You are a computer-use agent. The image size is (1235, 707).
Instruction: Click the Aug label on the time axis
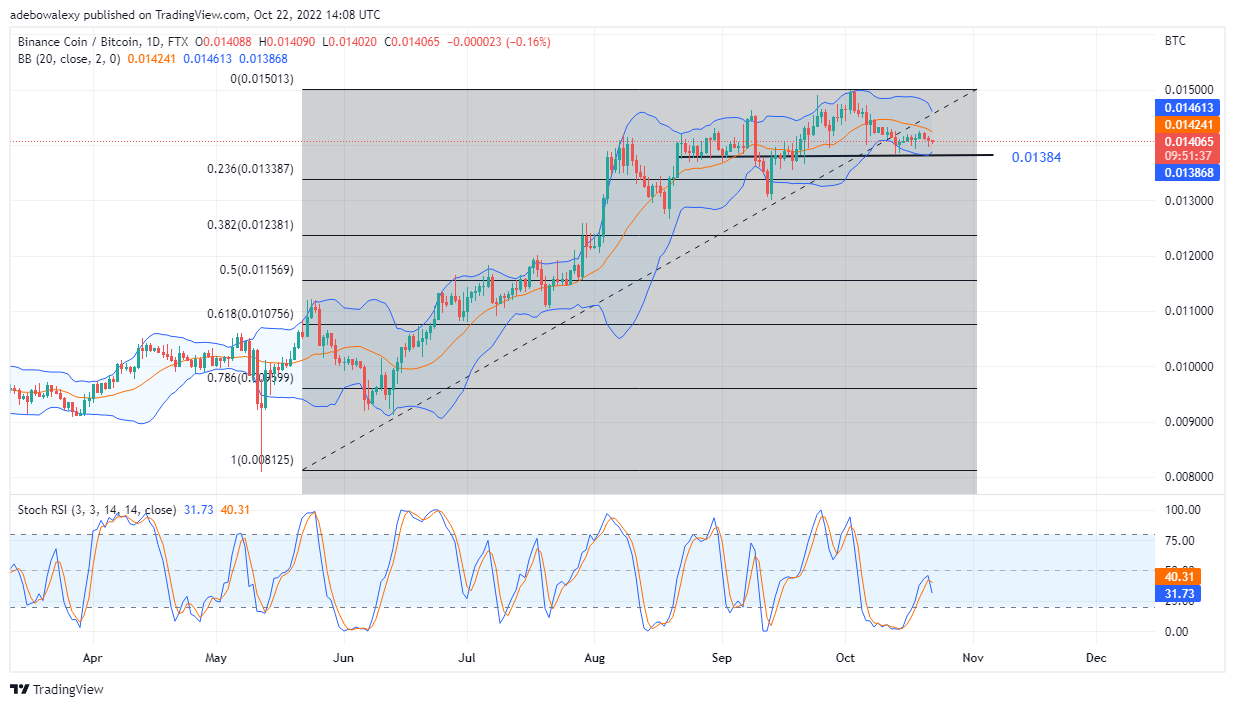pyautogui.click(x=595, y=658)
